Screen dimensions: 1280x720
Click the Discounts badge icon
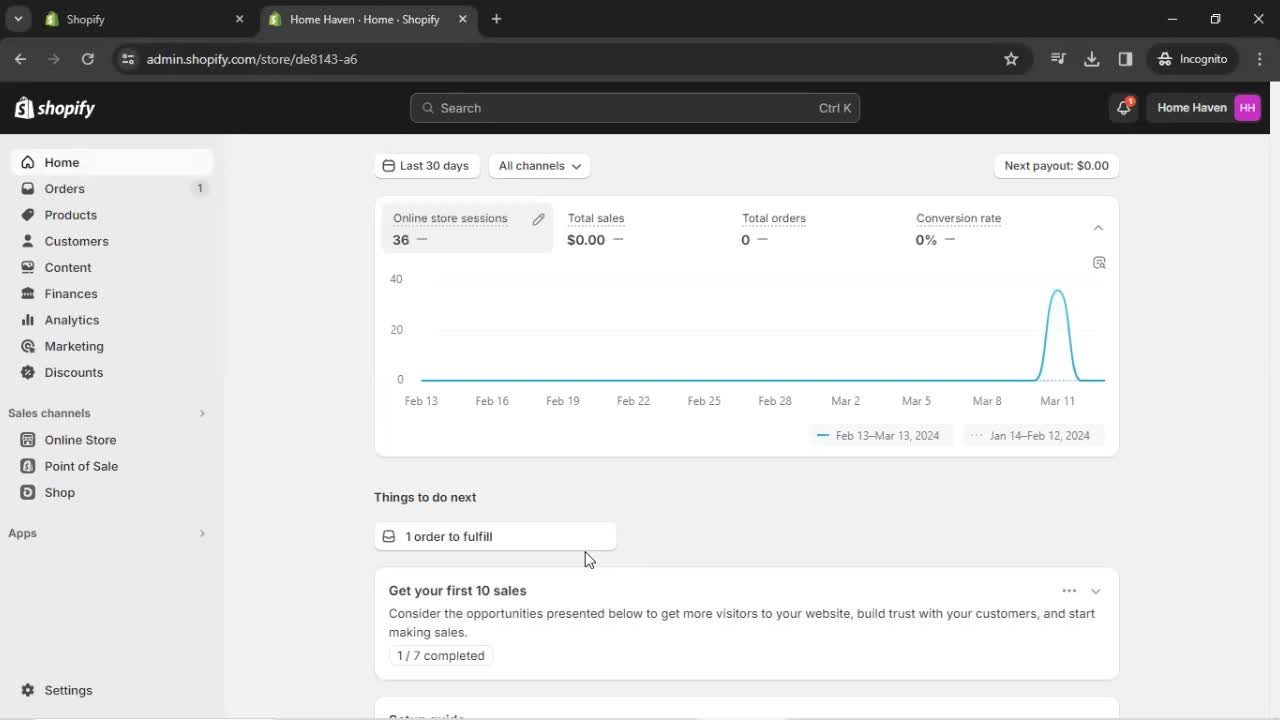[x=28, y=372]
